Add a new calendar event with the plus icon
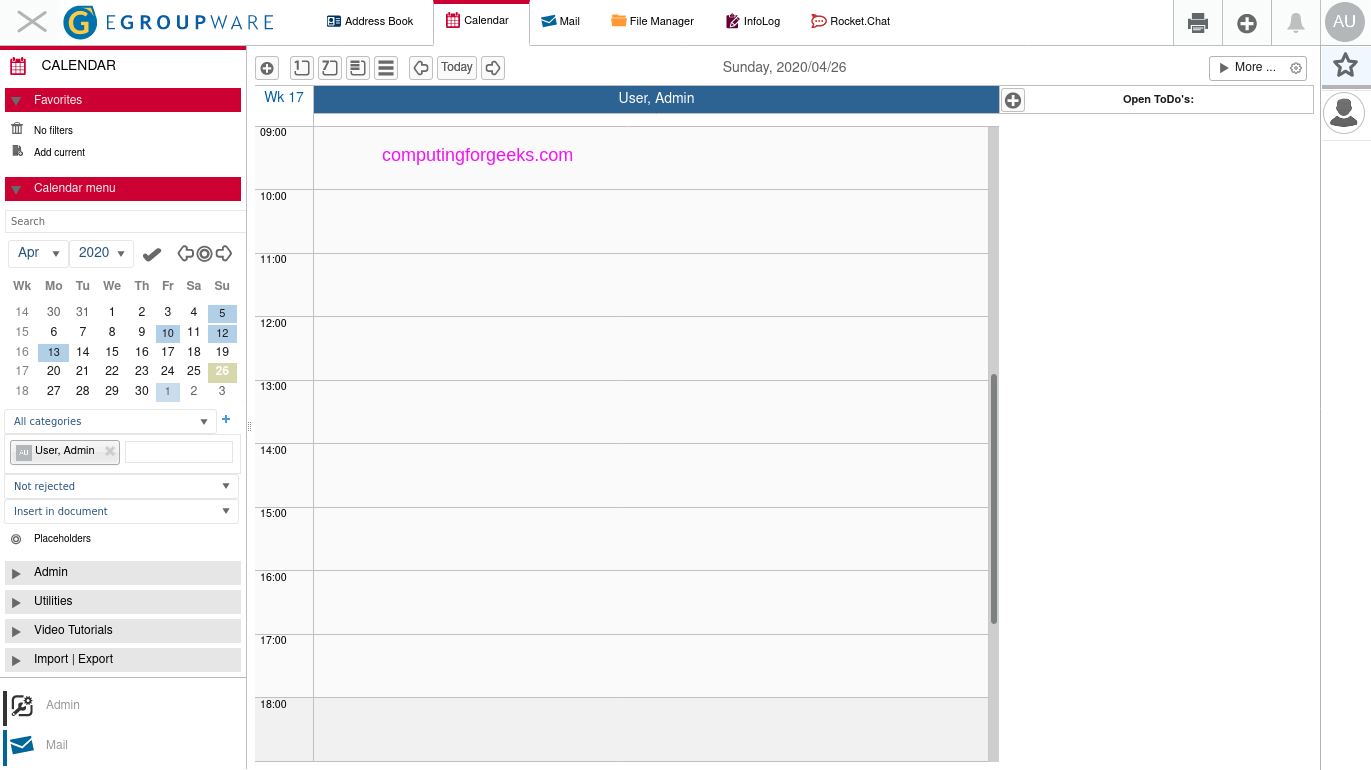 [x=266, y=67]
